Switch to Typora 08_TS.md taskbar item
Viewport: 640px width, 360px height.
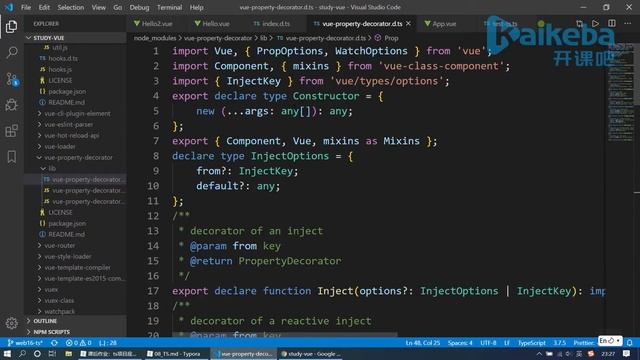[174, 354]
